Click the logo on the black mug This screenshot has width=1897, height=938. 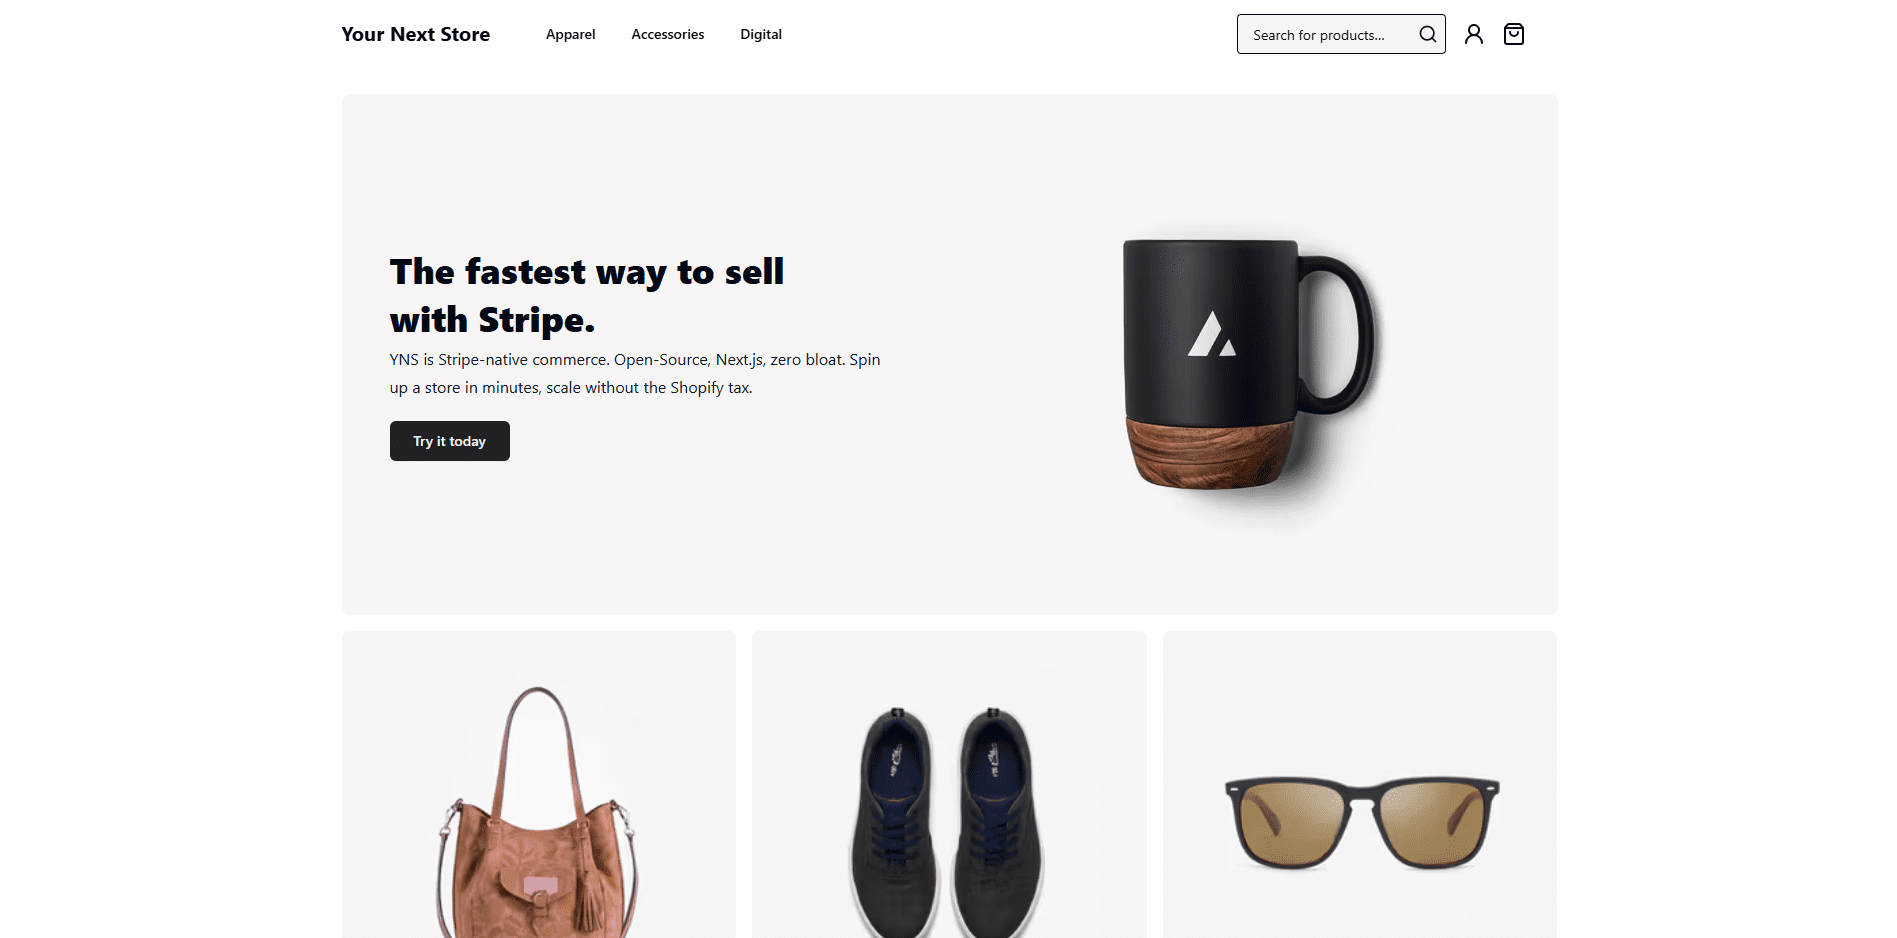pyautogui.click(x=1212, y=334)
